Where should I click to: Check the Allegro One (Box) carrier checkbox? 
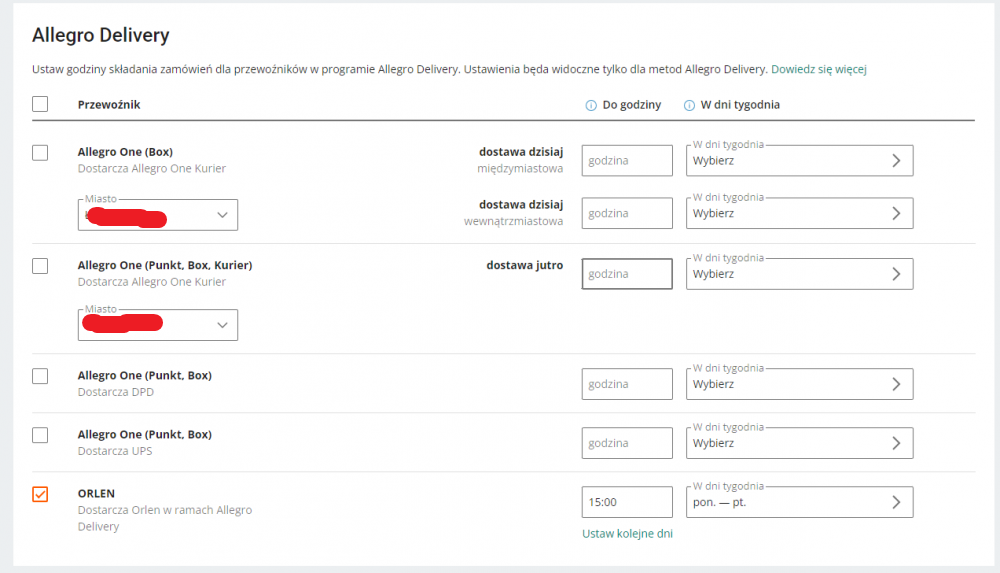[x=40, y=153]
